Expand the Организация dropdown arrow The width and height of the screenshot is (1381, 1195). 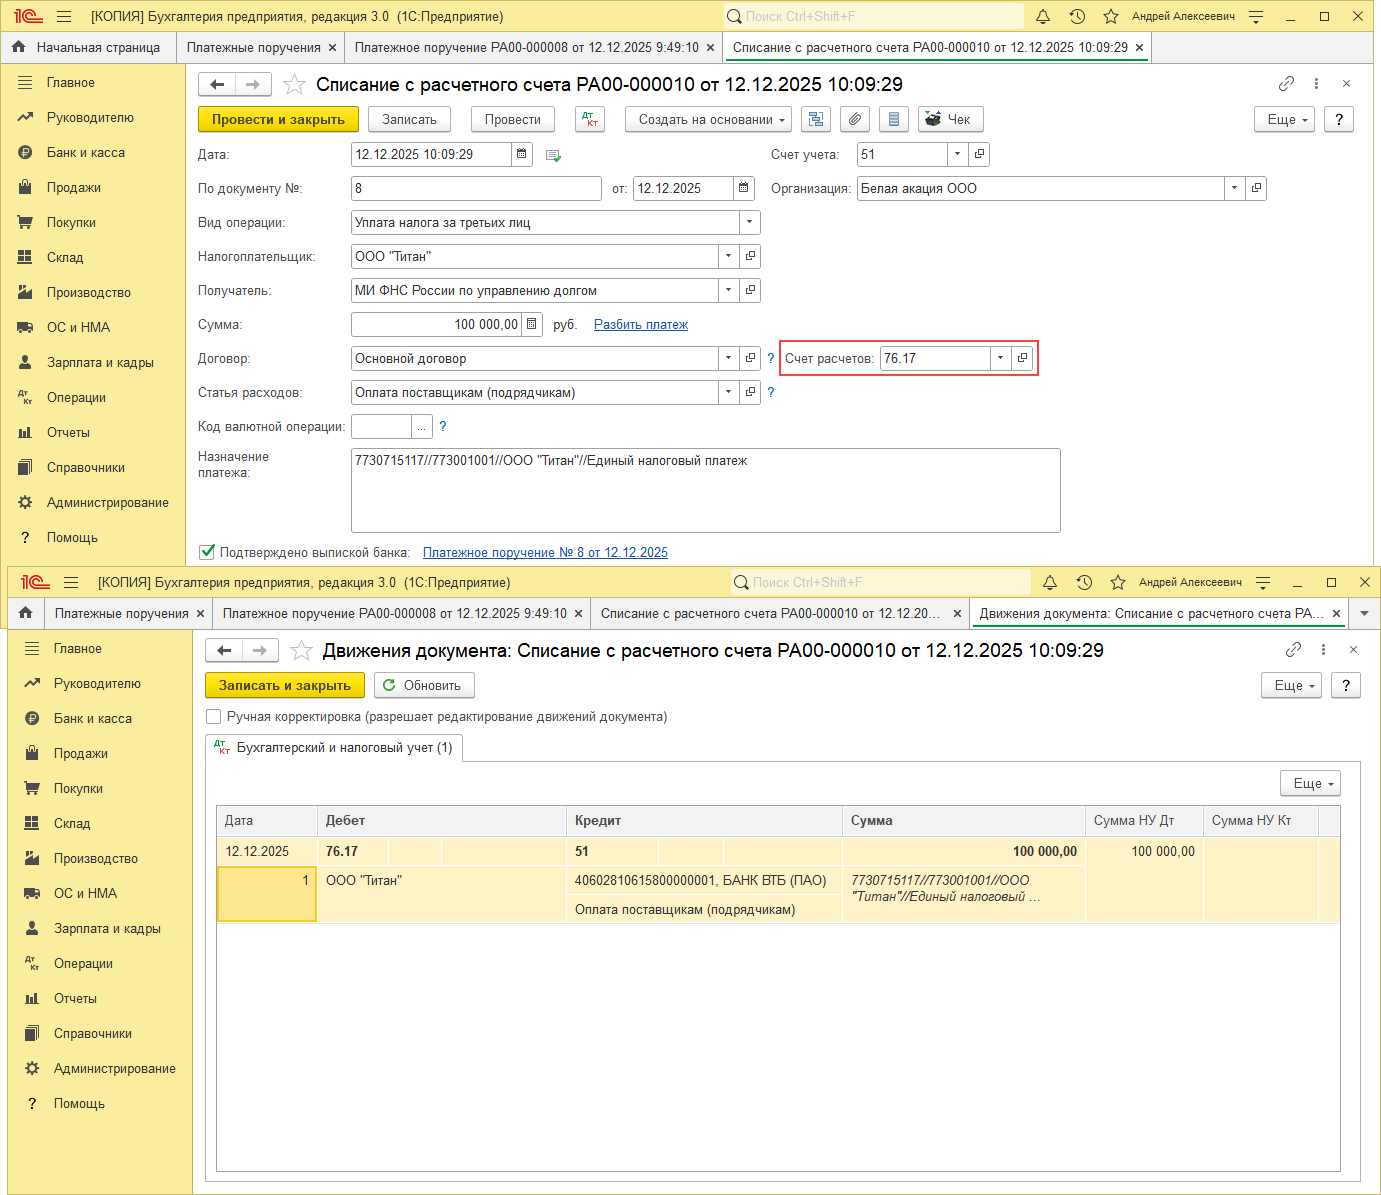[x=1235, y=188]
